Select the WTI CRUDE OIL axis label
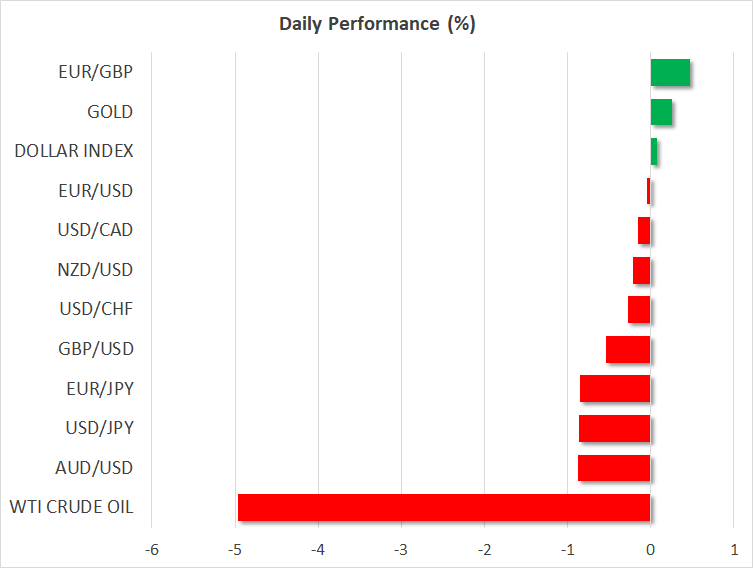753x568 pixels. (74, 507)
